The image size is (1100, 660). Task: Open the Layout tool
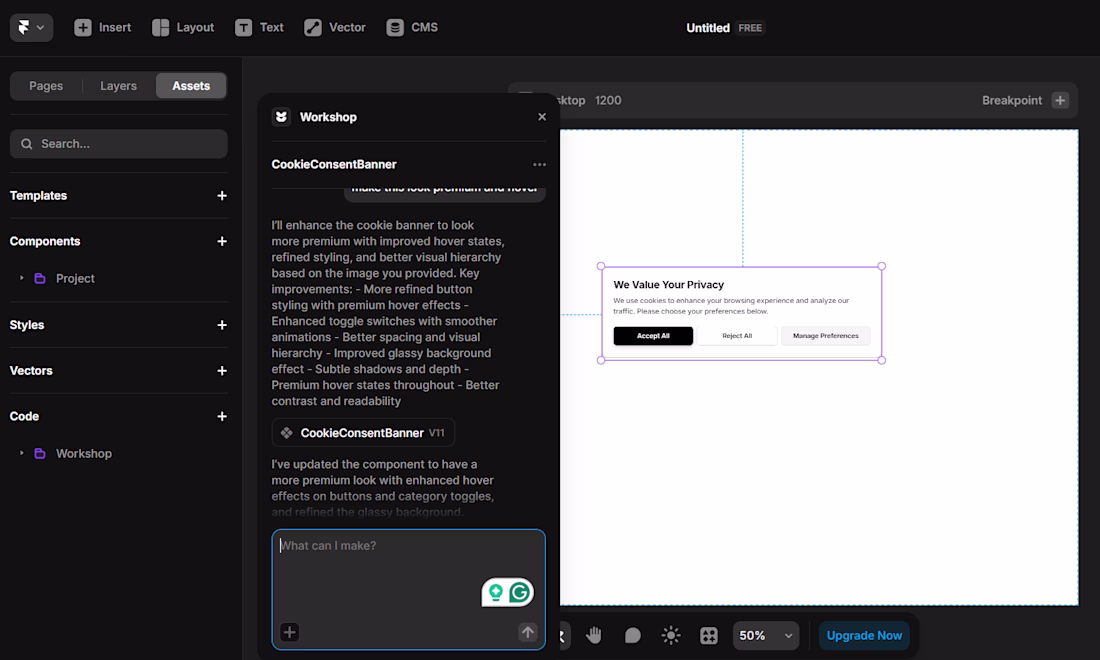(183, 27)
